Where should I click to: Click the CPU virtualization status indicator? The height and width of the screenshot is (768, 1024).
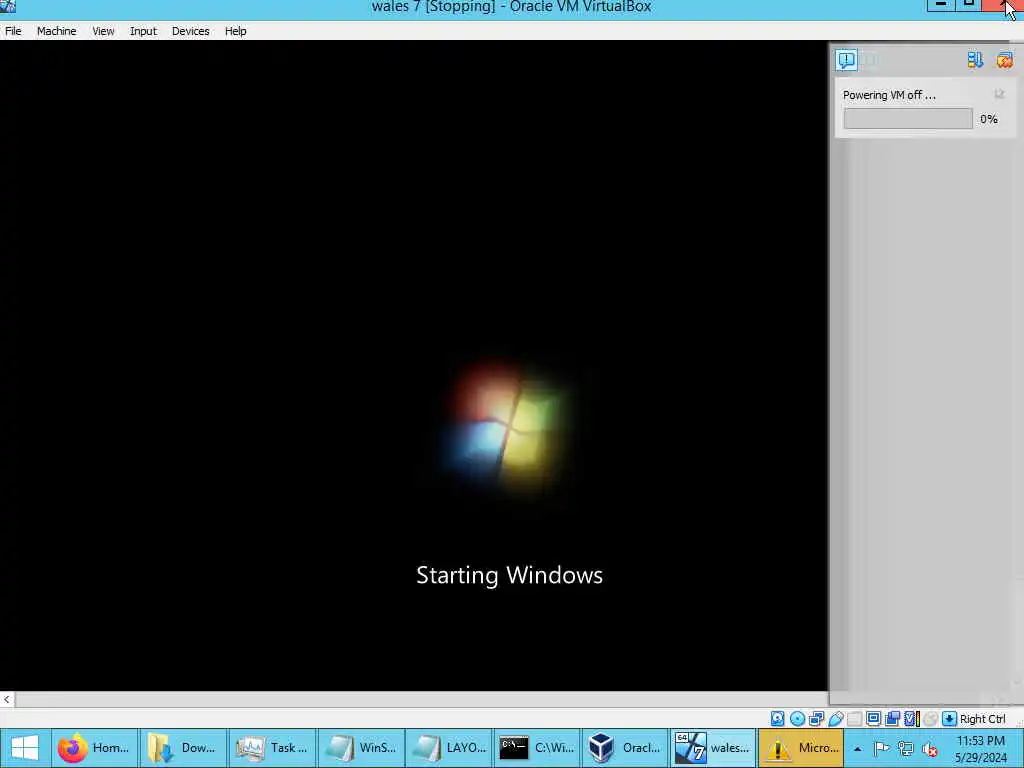pyautogui.click(x=911, y=718)
